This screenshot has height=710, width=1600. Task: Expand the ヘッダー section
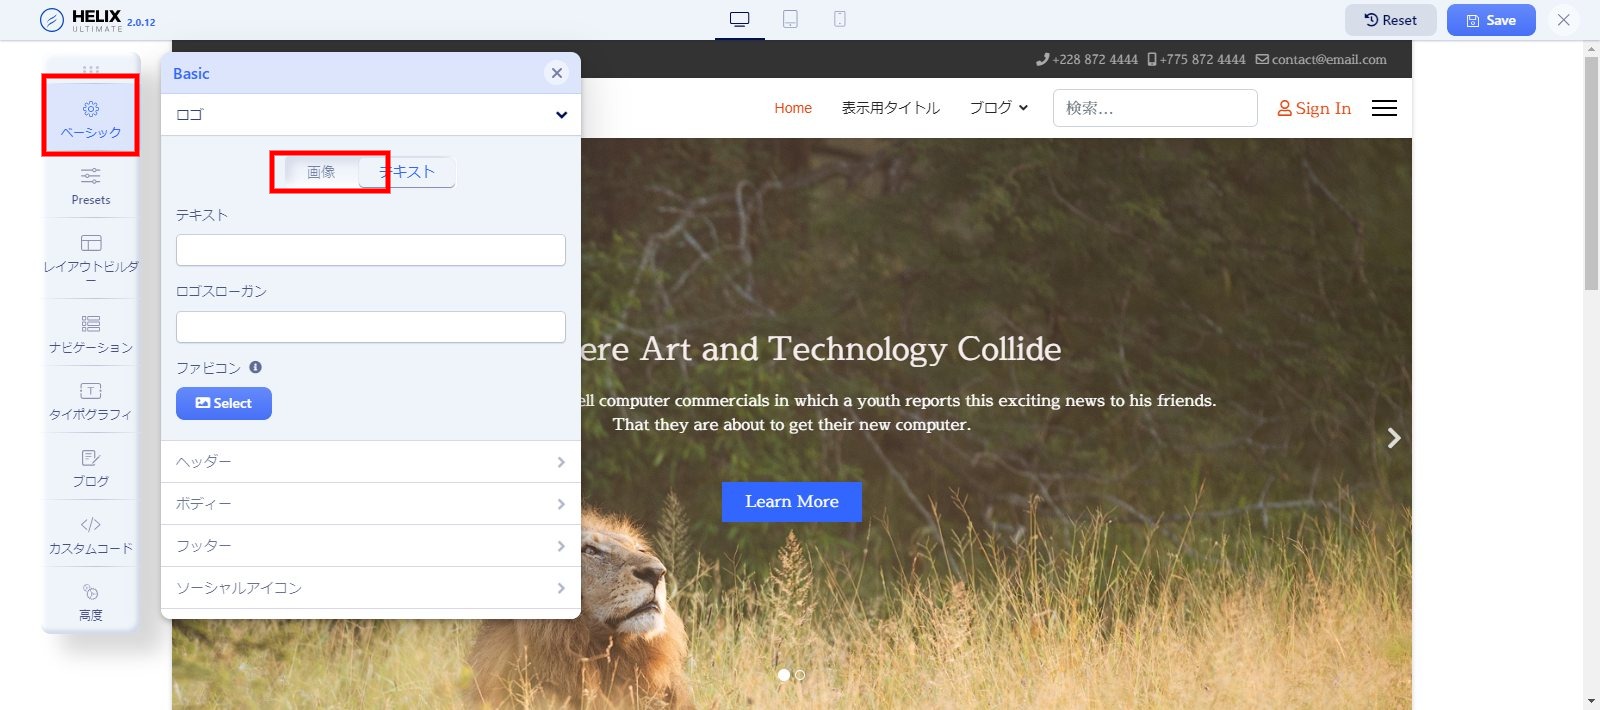[370, 462]
